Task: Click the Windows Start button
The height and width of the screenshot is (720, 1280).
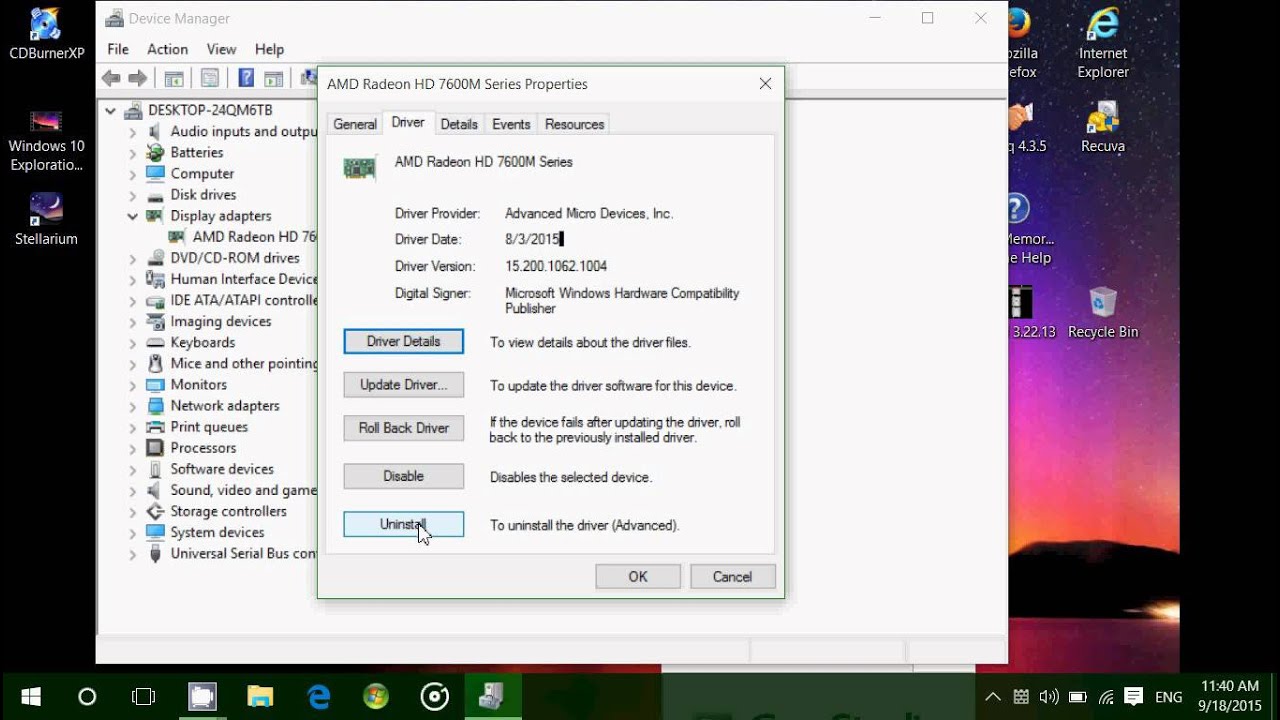Action: [30, 696]
